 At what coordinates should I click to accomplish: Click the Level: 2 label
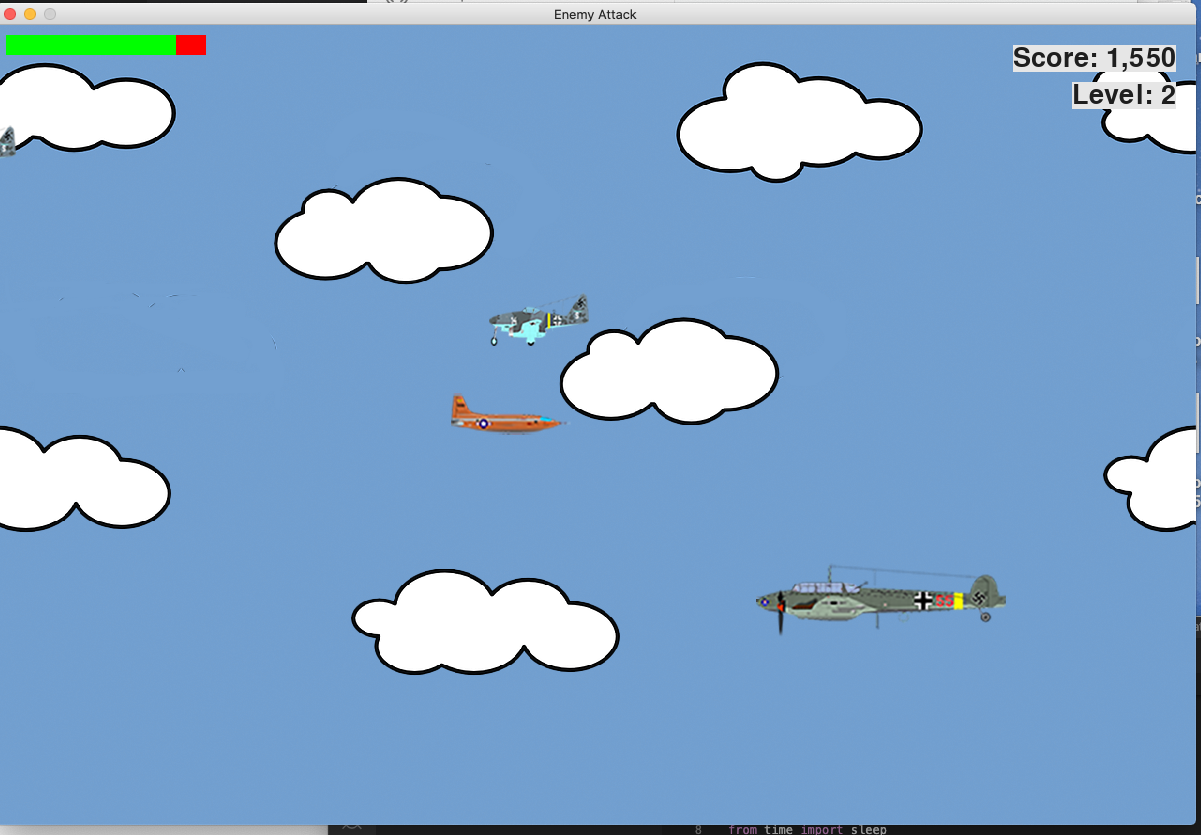coord(1124,96)
